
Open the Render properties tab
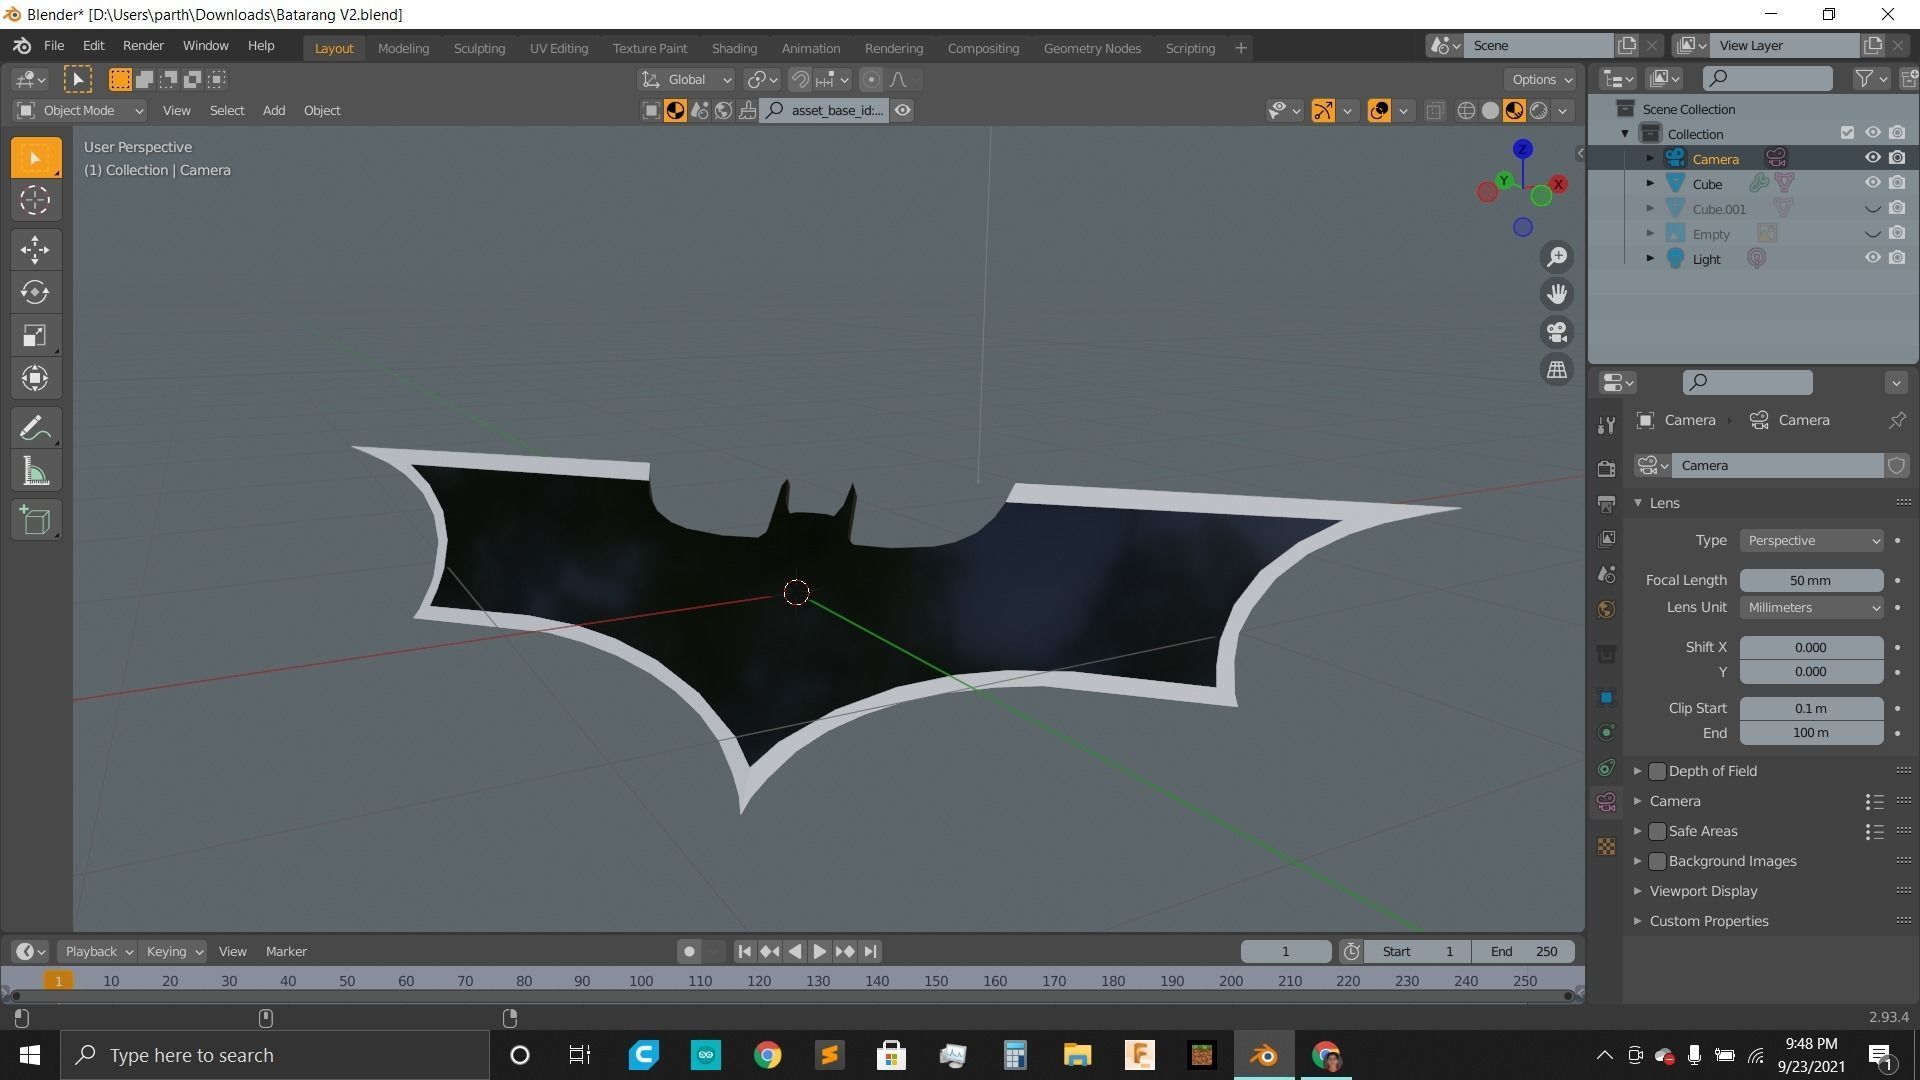coord(1606,468)
